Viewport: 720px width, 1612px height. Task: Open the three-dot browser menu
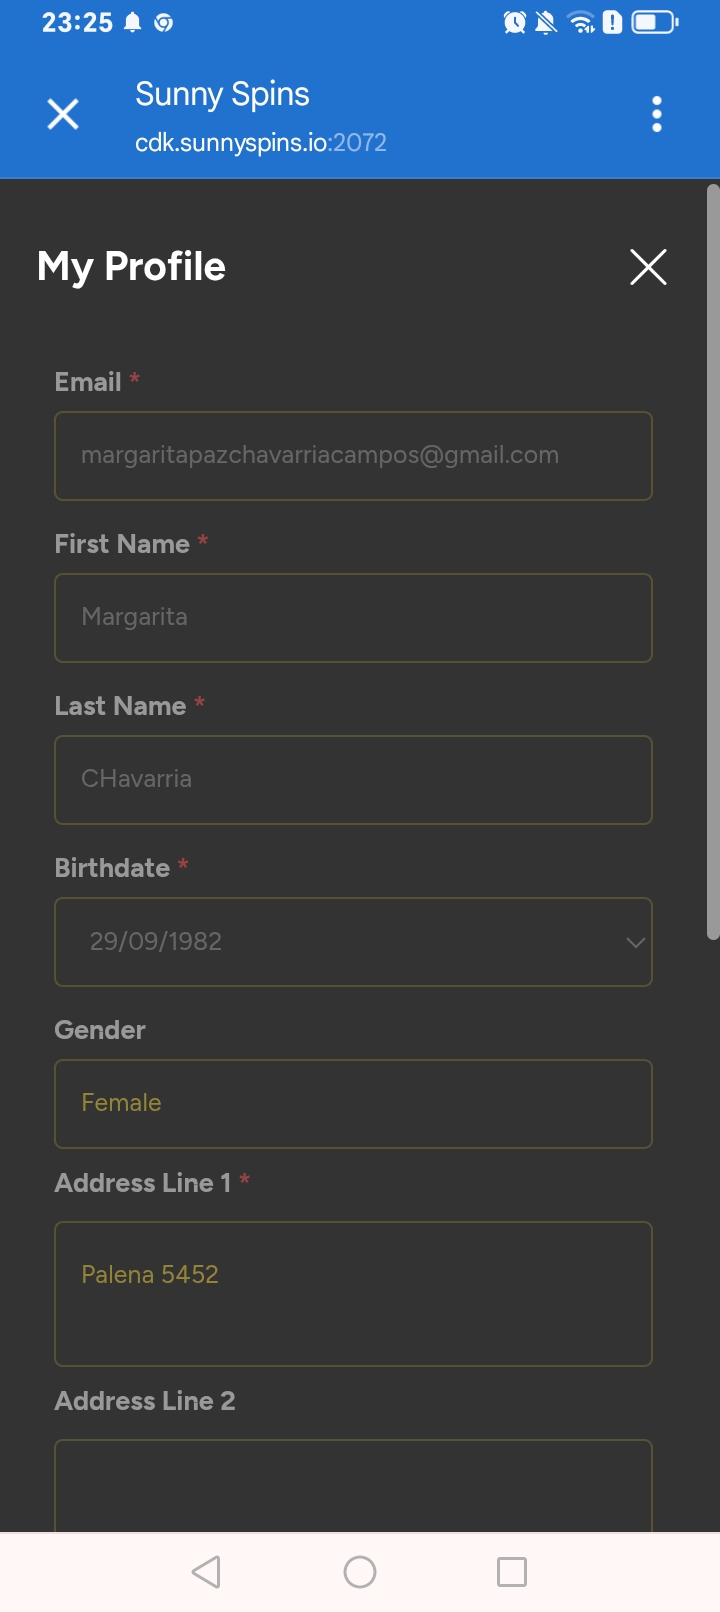(656, 115)
